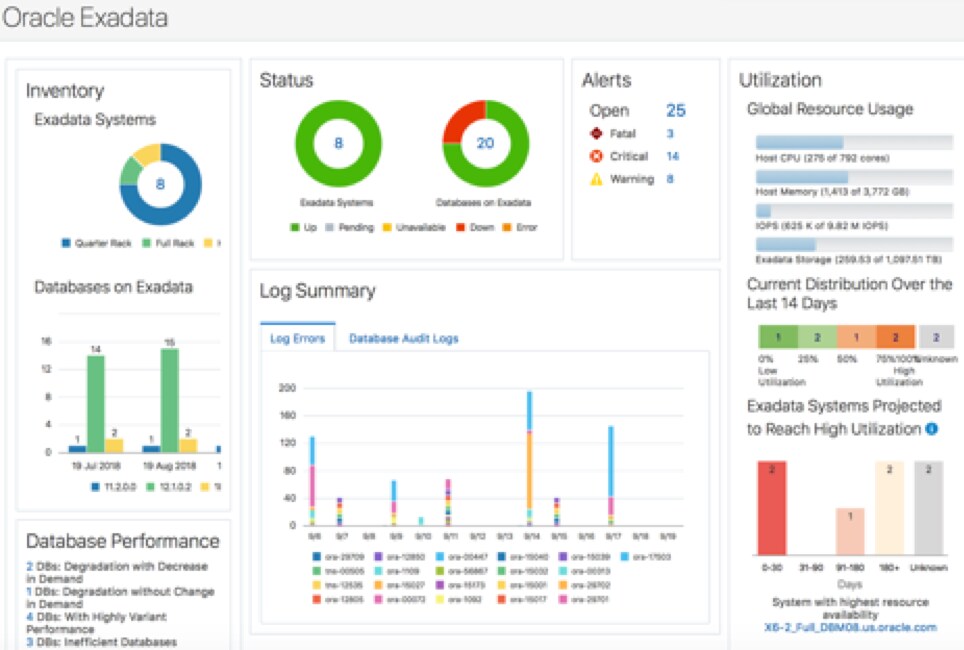Click the Warning alert triangle icon
Viewport: 964px width, 650px height.
596,179
